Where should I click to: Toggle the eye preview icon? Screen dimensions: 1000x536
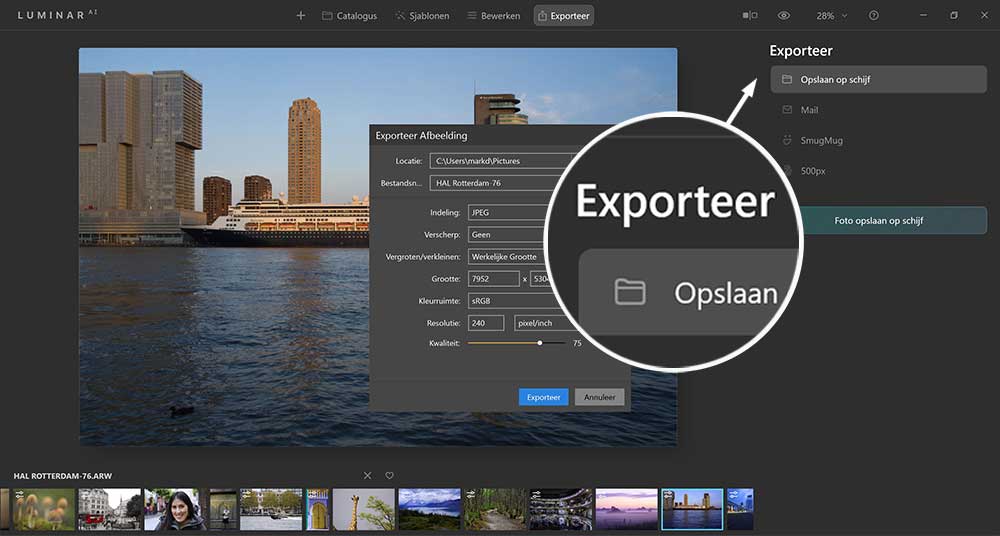(784, 15)
